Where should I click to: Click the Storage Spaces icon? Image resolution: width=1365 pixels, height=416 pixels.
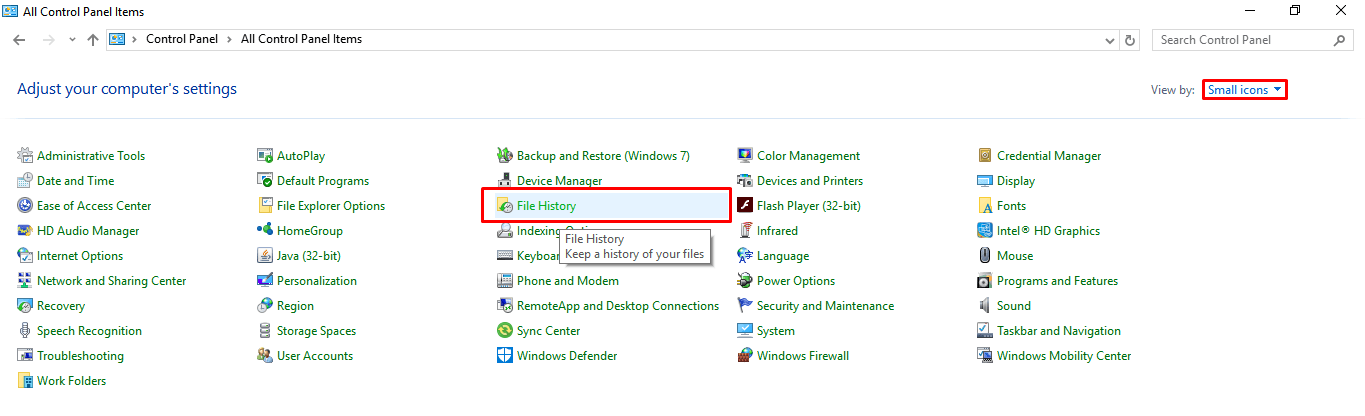(265, 331)
